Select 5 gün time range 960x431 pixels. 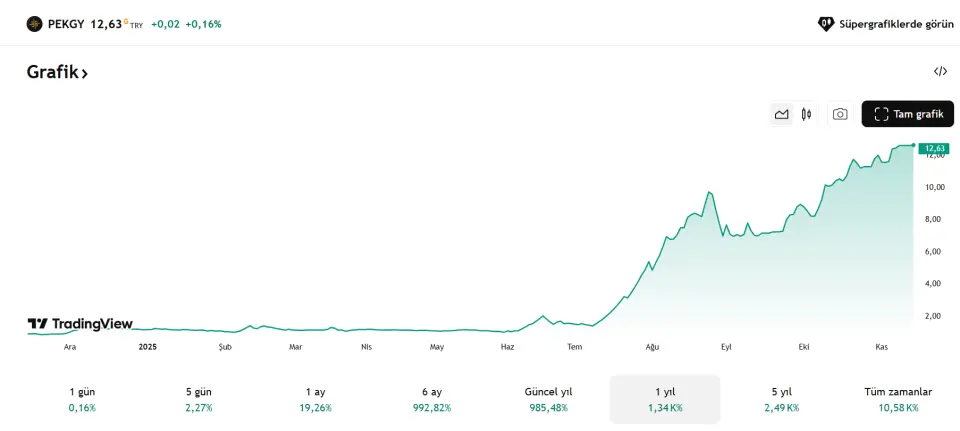[198, 399]
